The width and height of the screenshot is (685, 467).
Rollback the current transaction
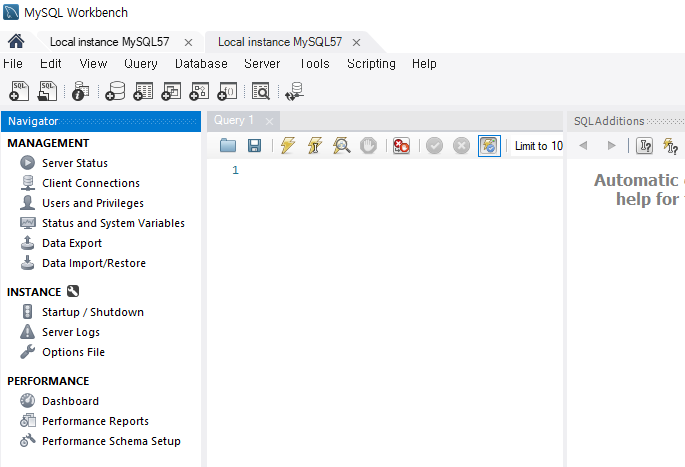[x=461, y=145]
